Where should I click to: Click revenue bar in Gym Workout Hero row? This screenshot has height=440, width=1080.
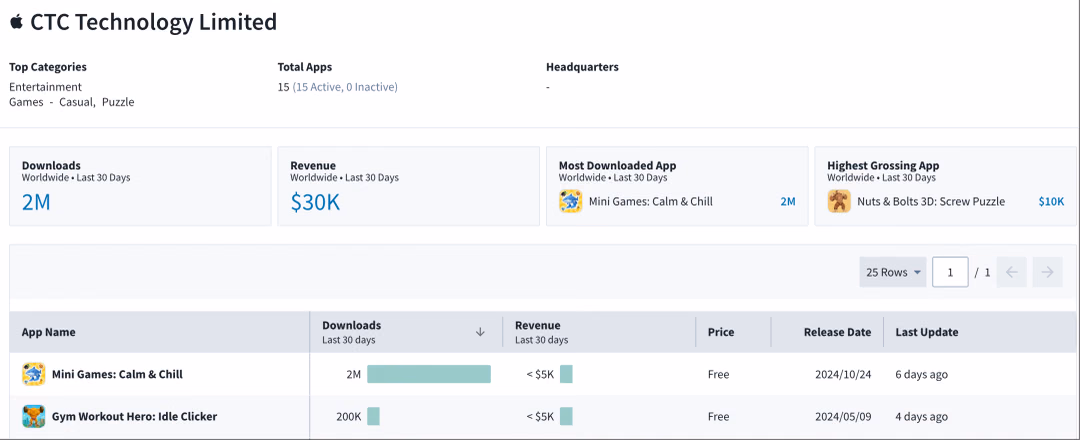tap(566, 417)
